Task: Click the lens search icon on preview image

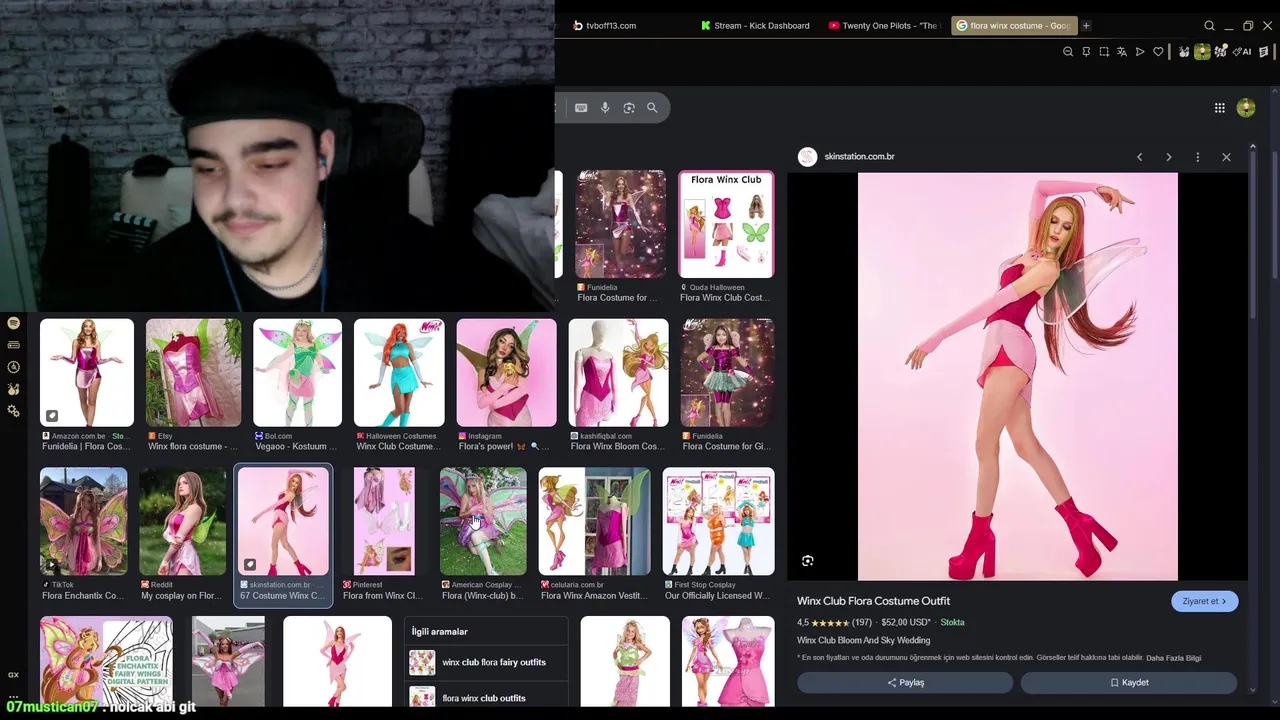Action: [x=808, y=561]
